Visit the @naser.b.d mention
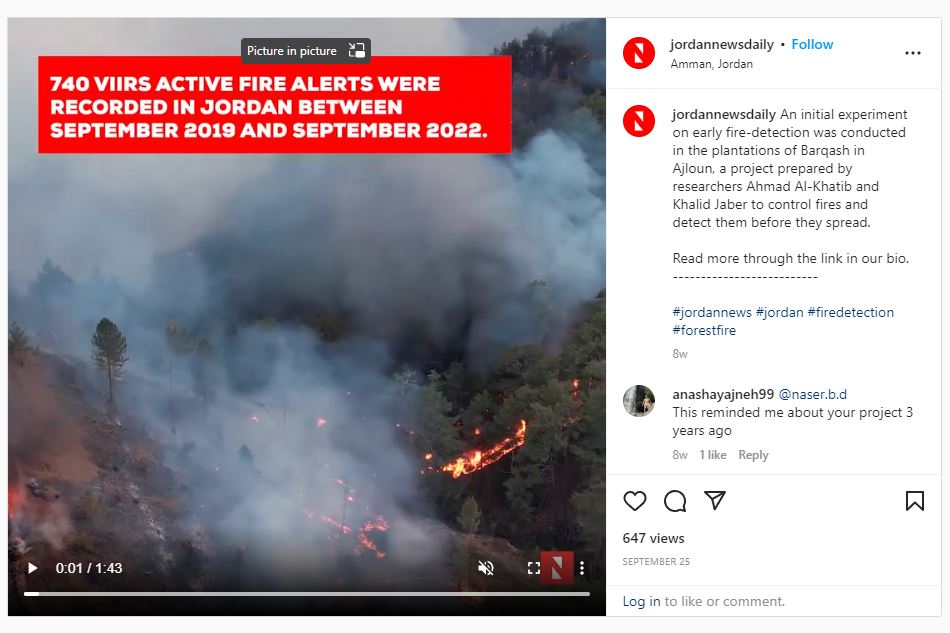 (x=812, y=394)
